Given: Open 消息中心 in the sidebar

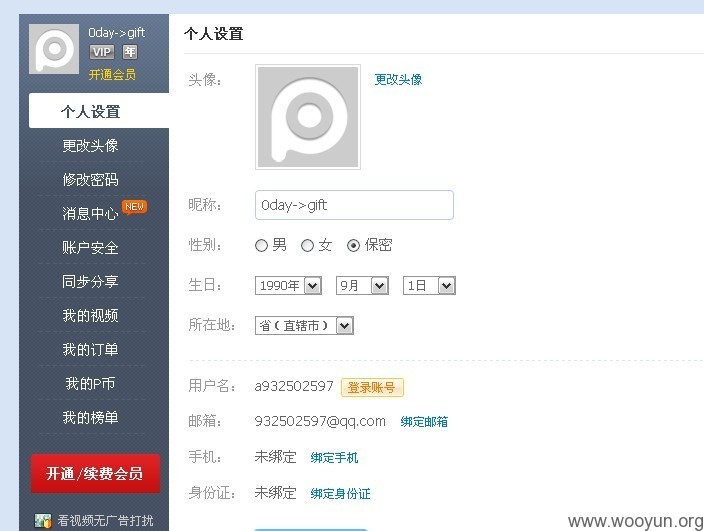Looking at the screenshot, I should [x=90, y=214].
